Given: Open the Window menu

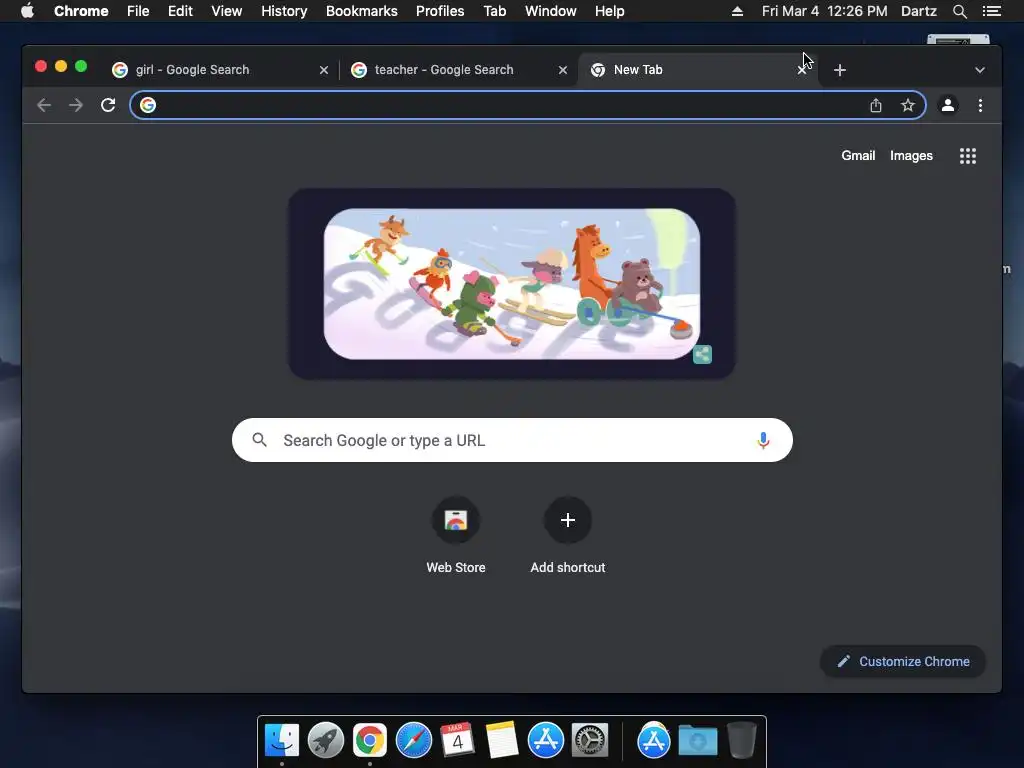Looking at the screenshot, I should pos(551,11).
